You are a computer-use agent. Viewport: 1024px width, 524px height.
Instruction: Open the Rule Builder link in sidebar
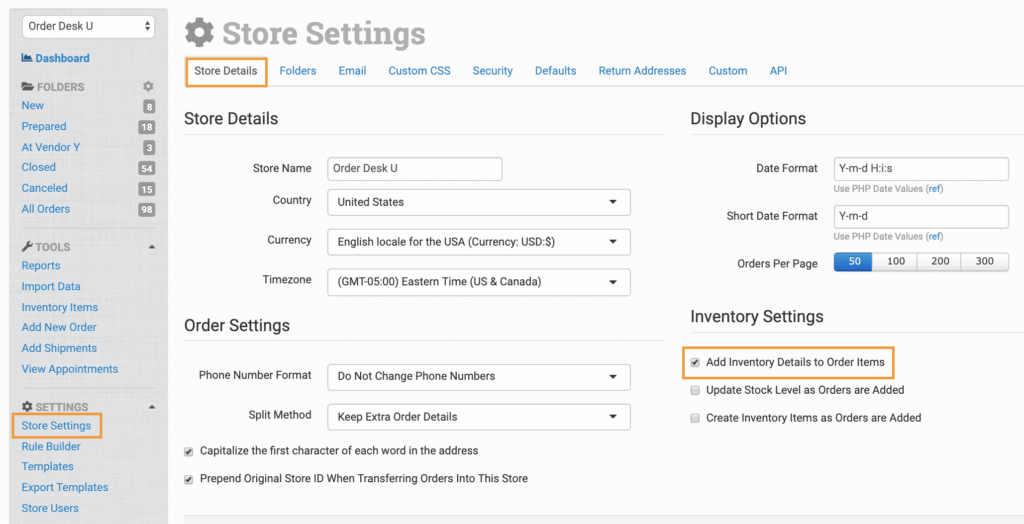click(x=51, y=446)
